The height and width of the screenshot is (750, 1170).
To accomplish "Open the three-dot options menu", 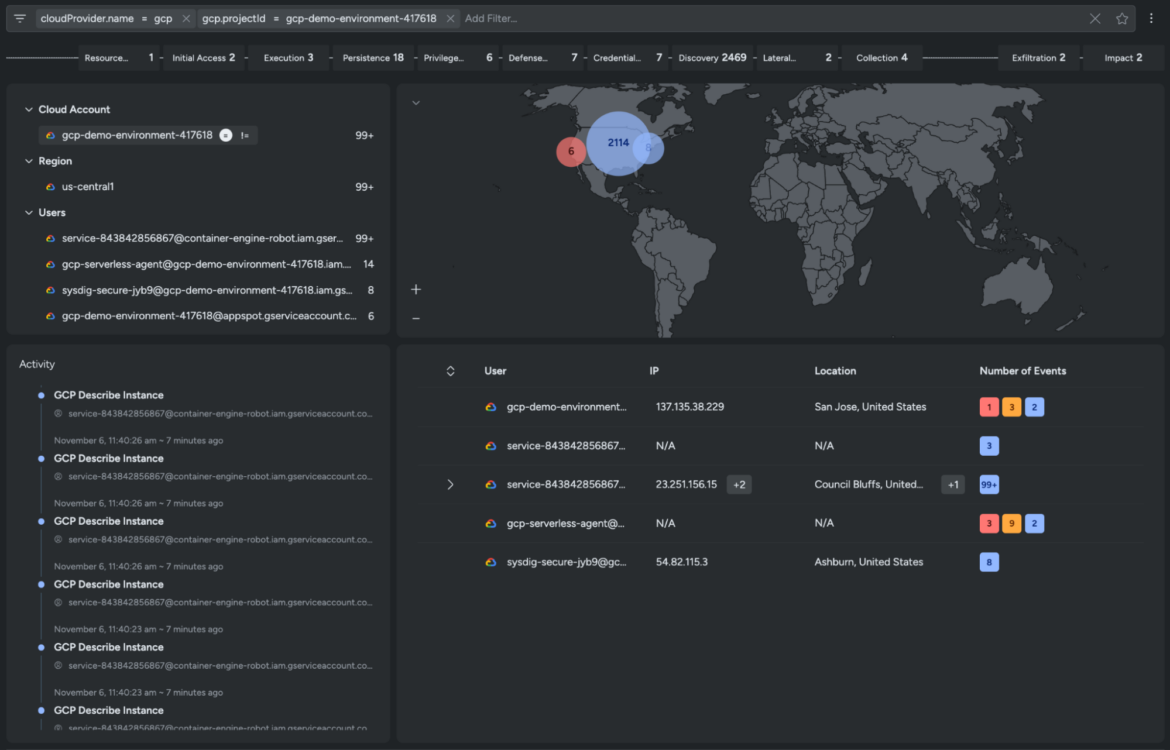I will pos(1151,19).
